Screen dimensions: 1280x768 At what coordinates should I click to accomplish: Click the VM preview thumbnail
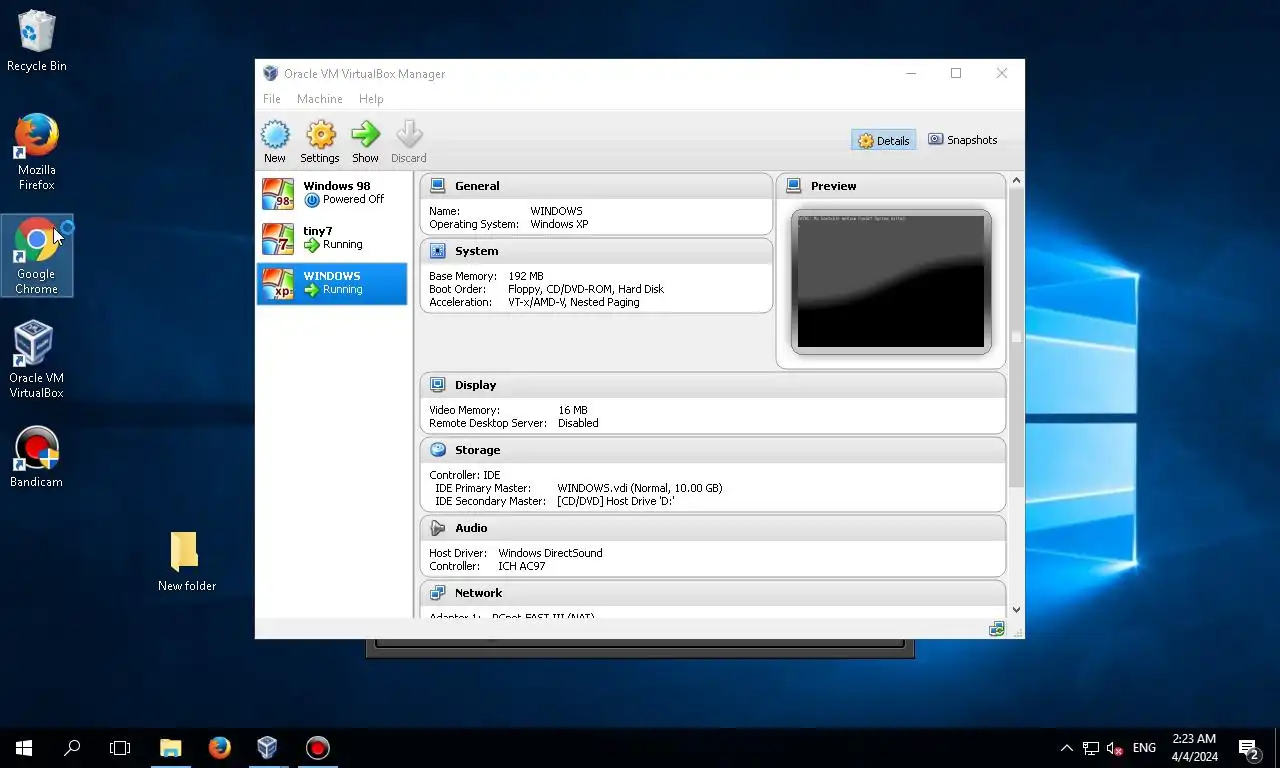891,281
